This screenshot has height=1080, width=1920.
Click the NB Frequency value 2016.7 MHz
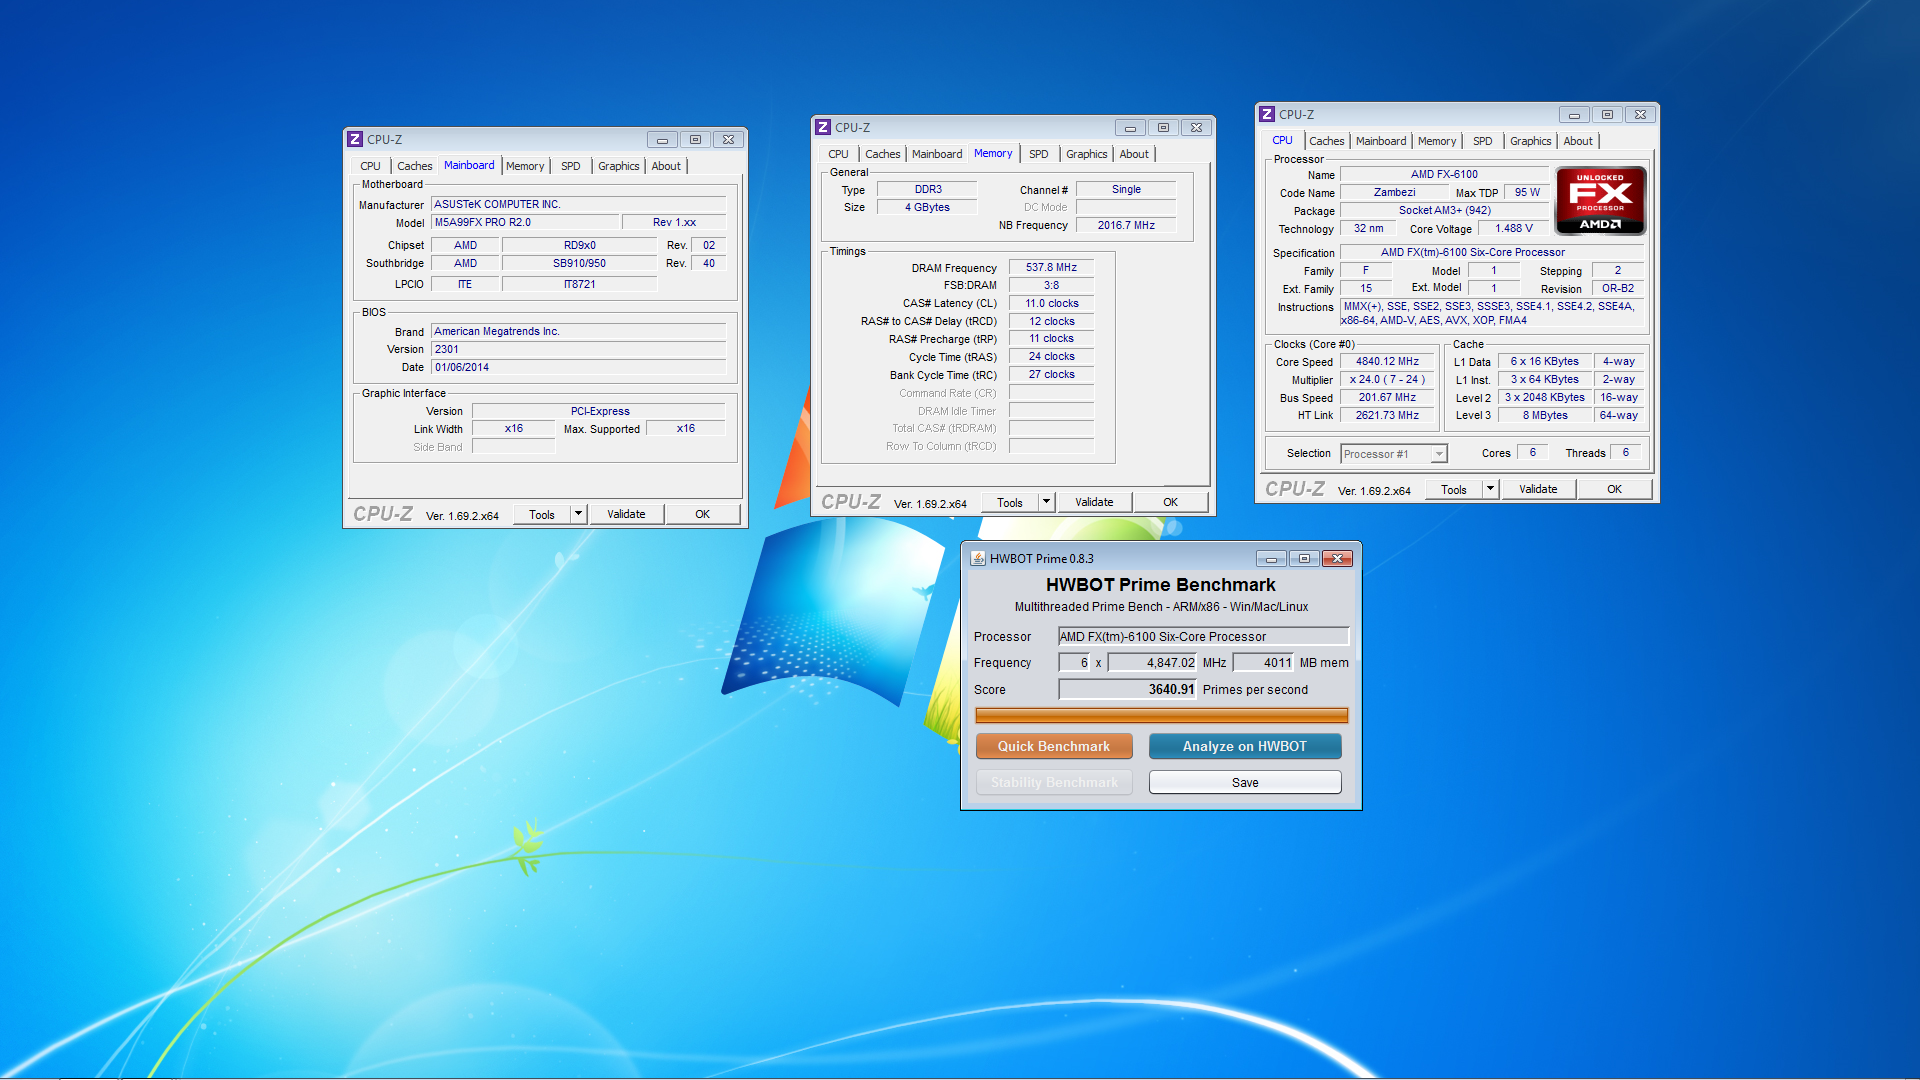1126,225
